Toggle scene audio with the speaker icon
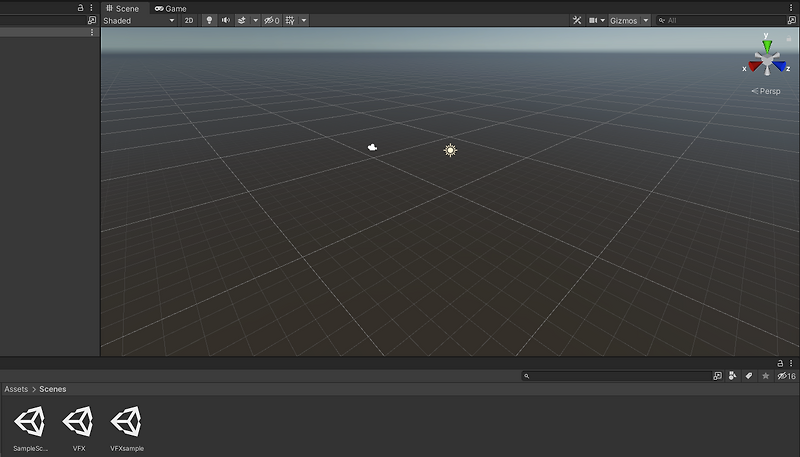Screen dimensions: 800x457 point(226,20)
